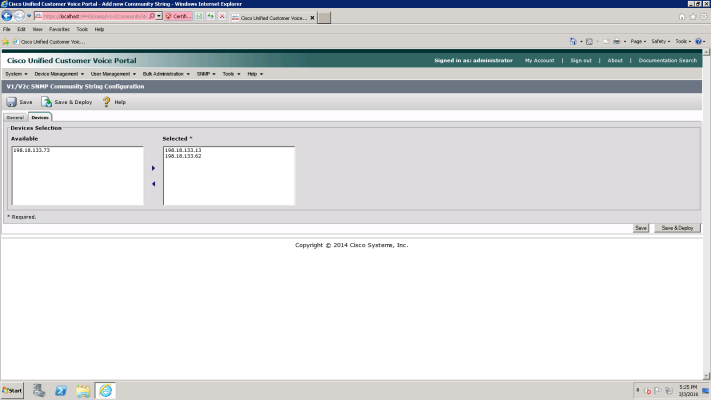Select 198.18.133.13 in Selected list
Viewport: 711px width, 400px height.
pyautogui.click(x=229, y=150)
